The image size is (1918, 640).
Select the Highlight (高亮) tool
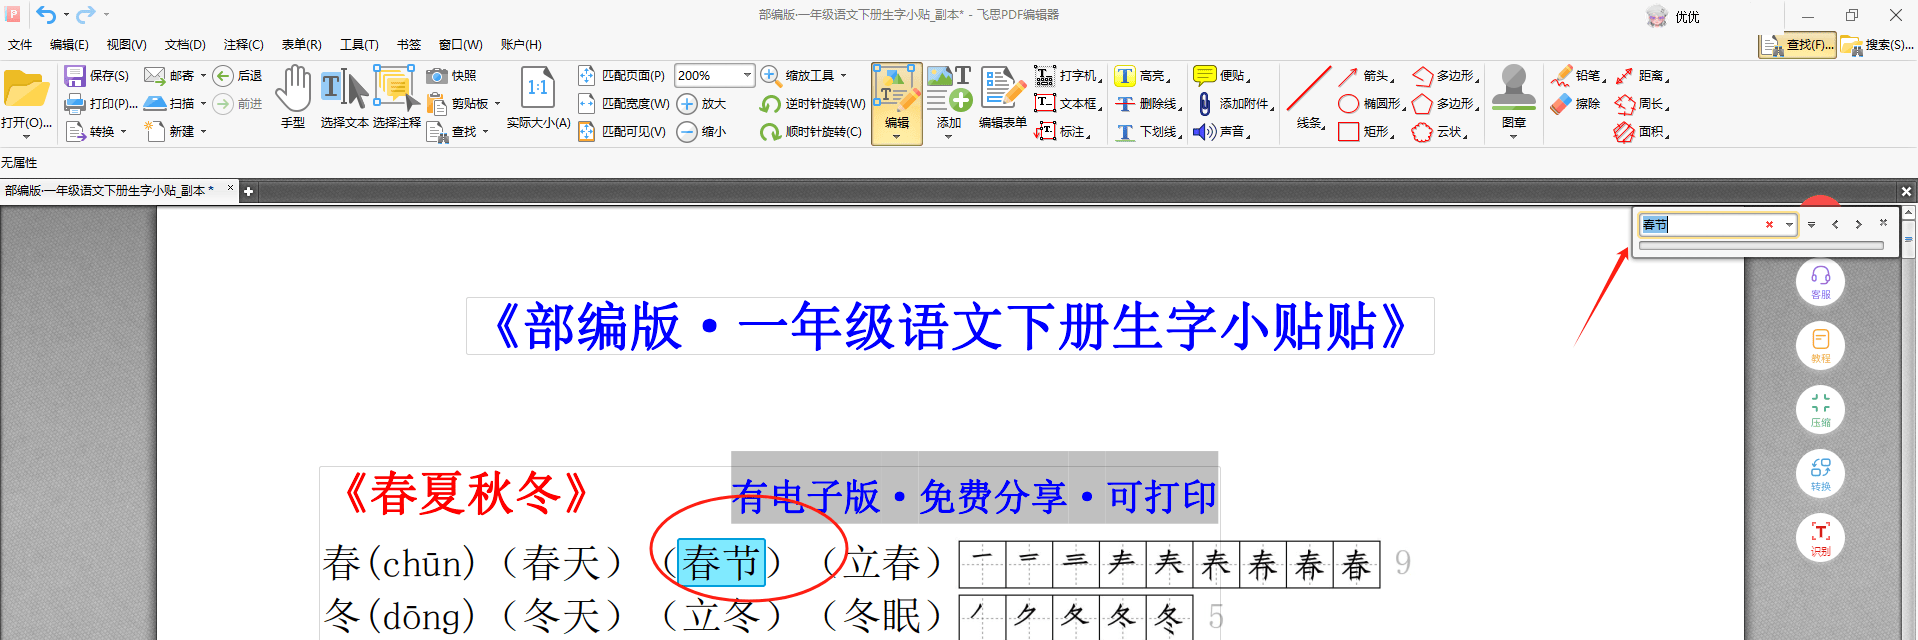(x=1126, y=76)
